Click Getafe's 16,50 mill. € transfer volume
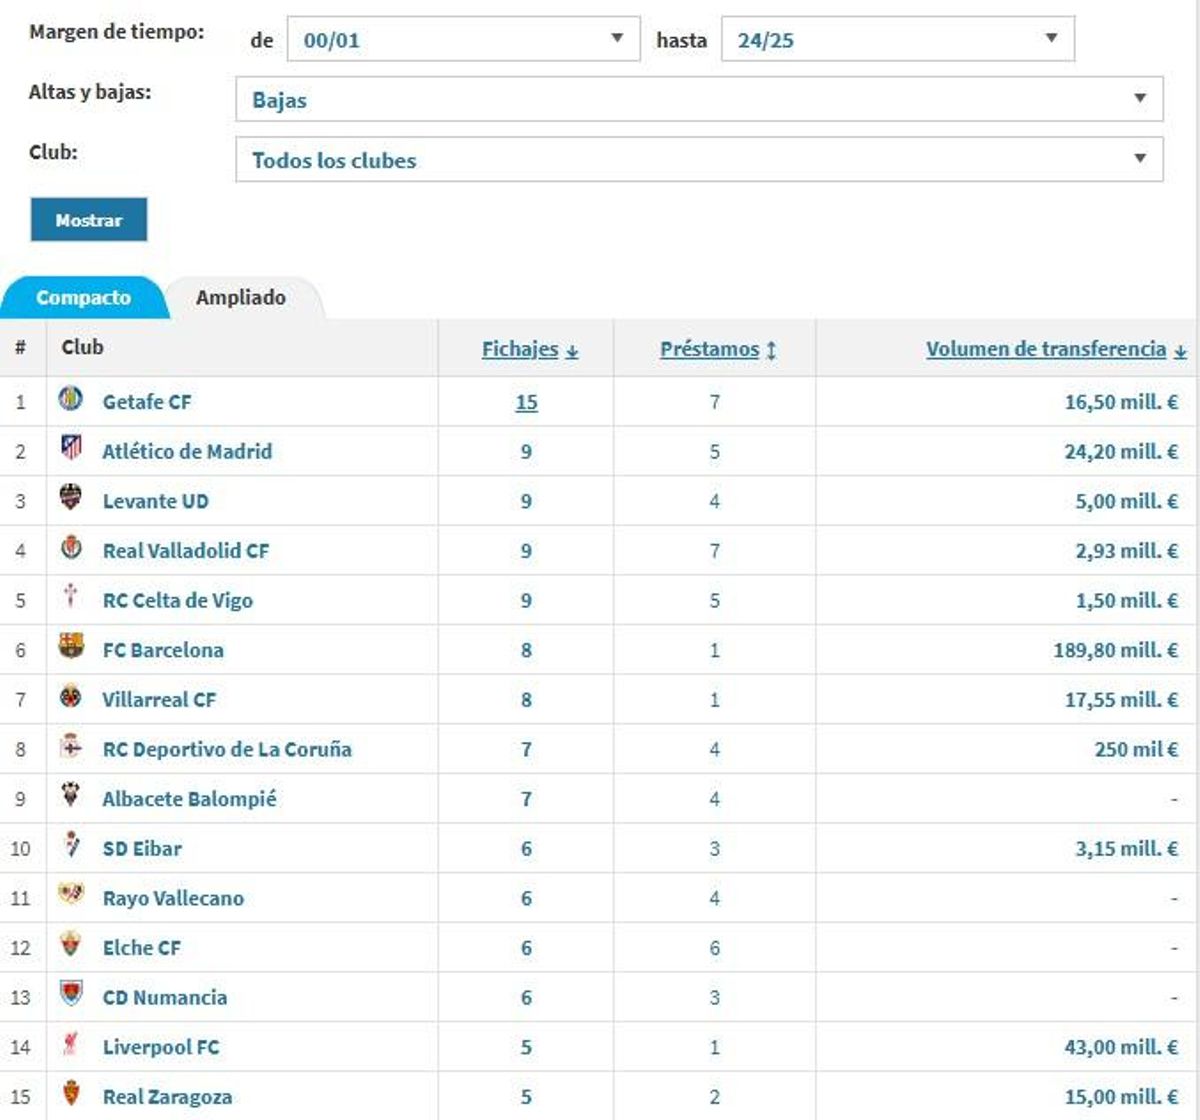 point(1121,402)
